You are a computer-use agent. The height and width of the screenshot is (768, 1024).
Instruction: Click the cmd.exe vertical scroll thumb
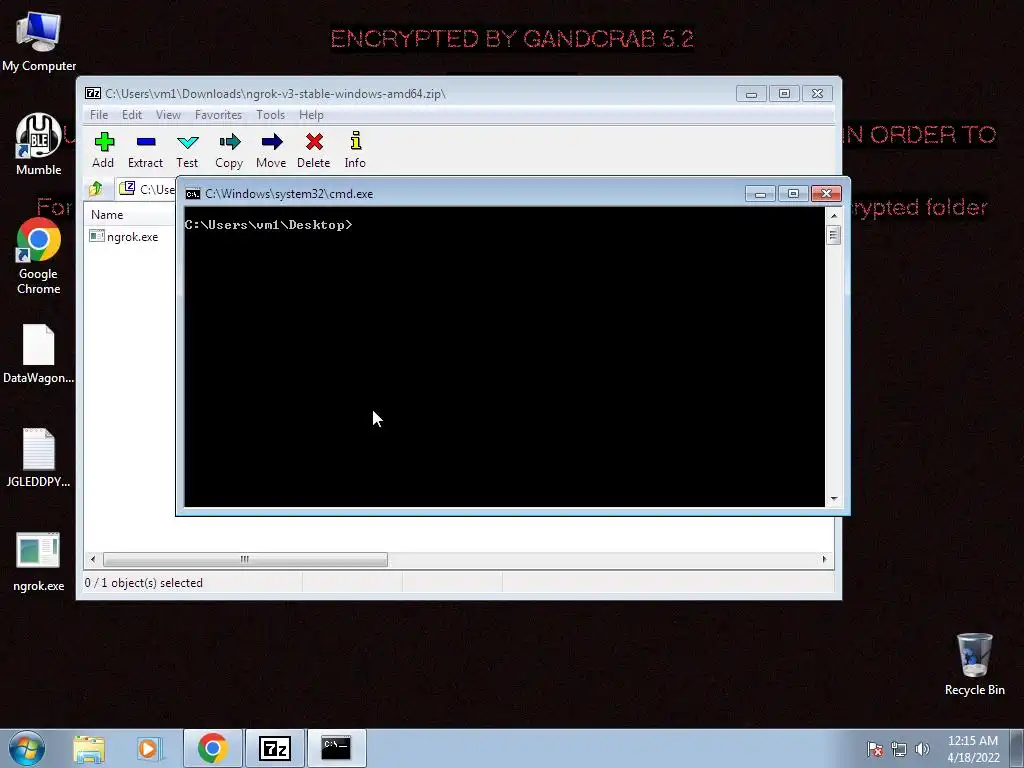[x=833, y=234]
